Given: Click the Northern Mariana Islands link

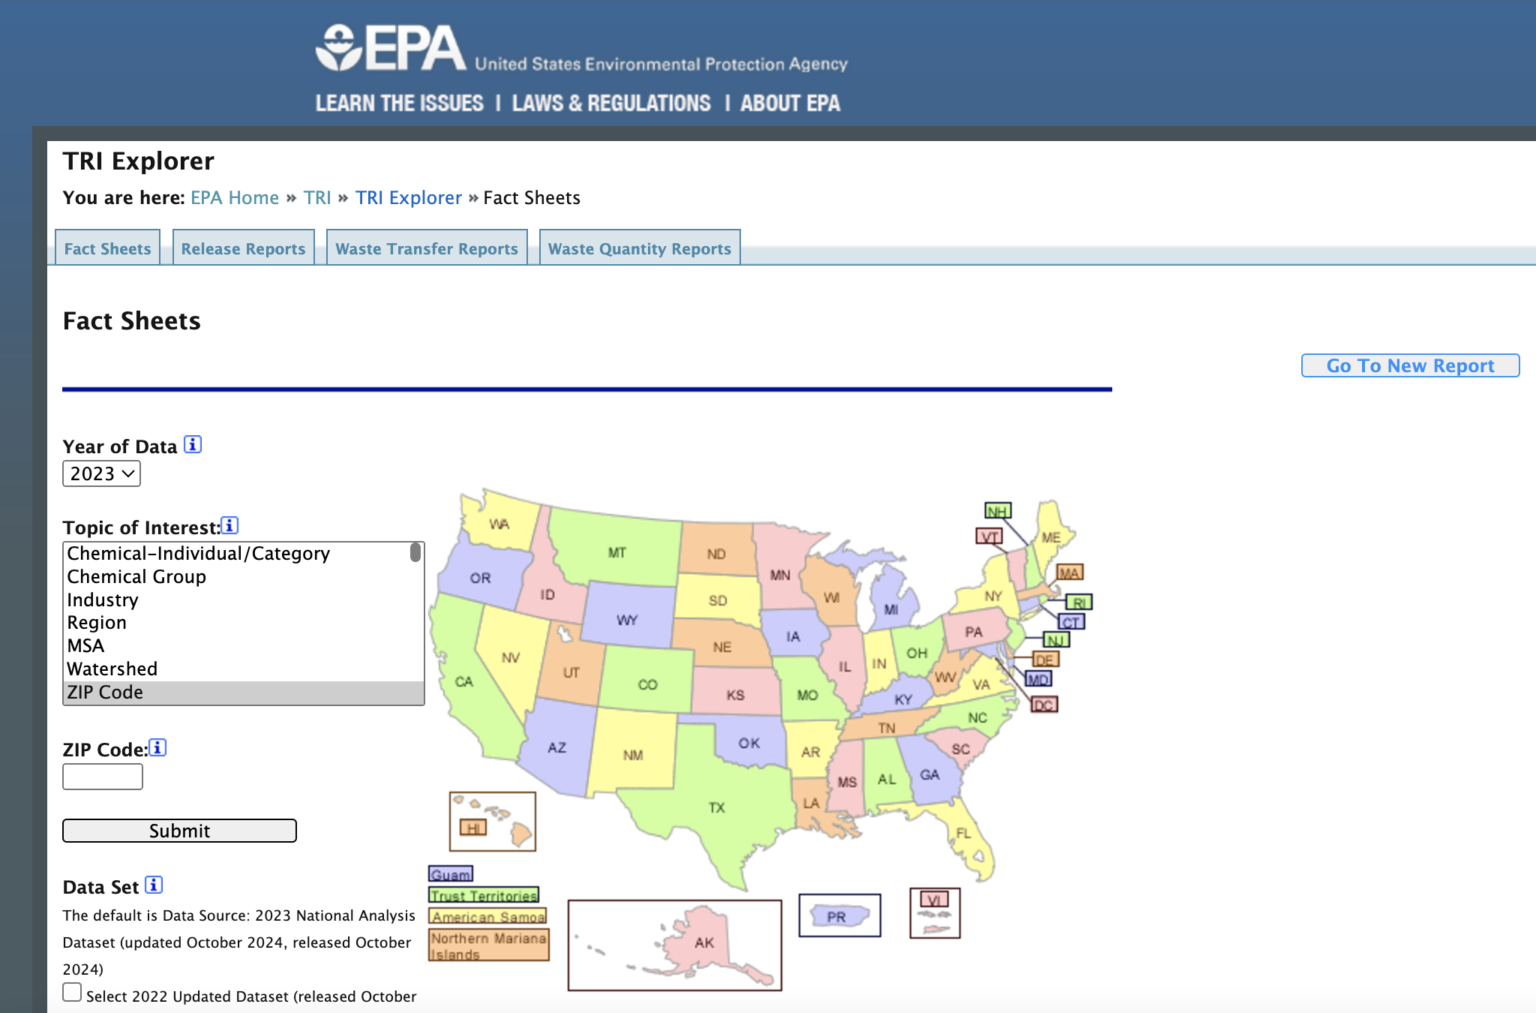Looking at the screenshot, I should (x=489, y=945).
